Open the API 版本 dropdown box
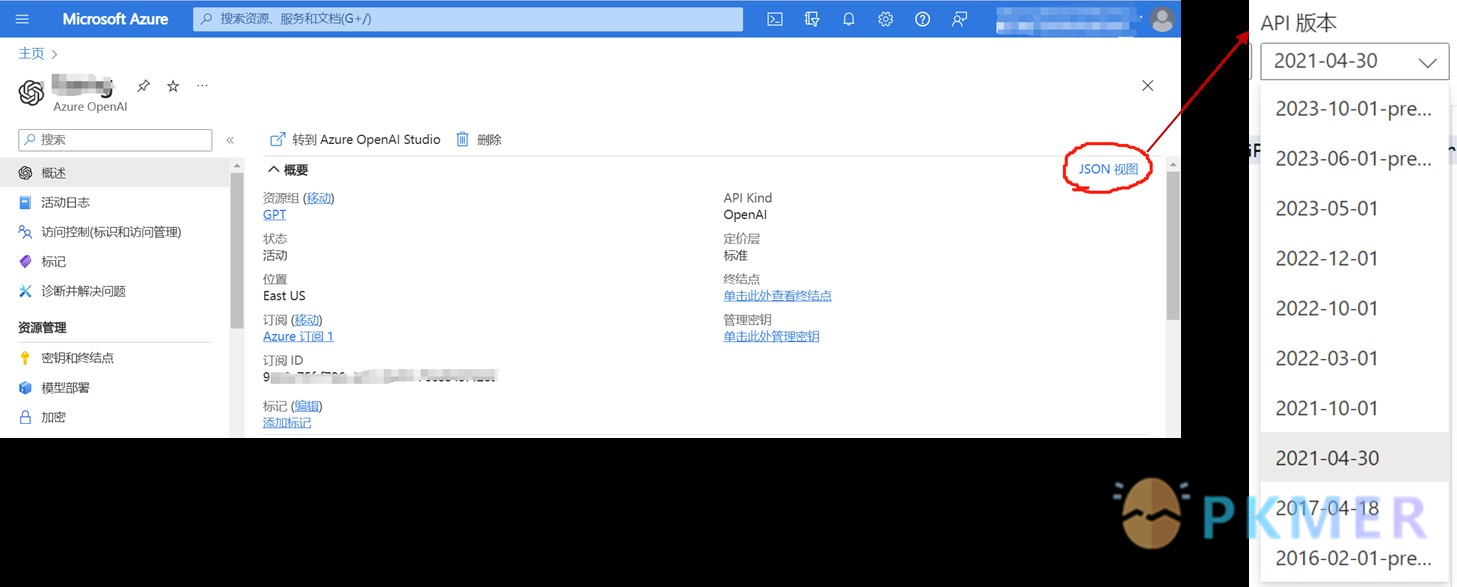The image size is (1457, 587). (1355, 61)
